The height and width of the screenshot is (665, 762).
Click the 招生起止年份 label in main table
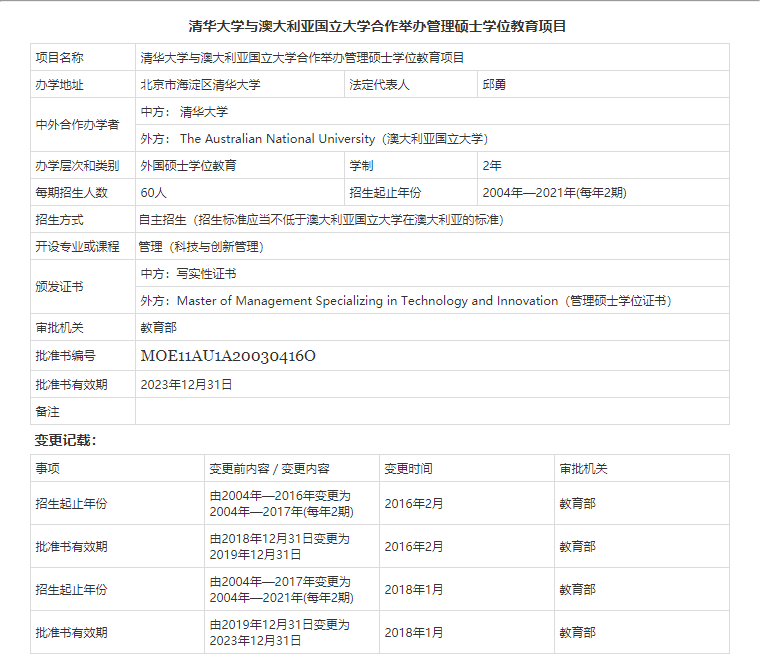(x=385, y=193)
